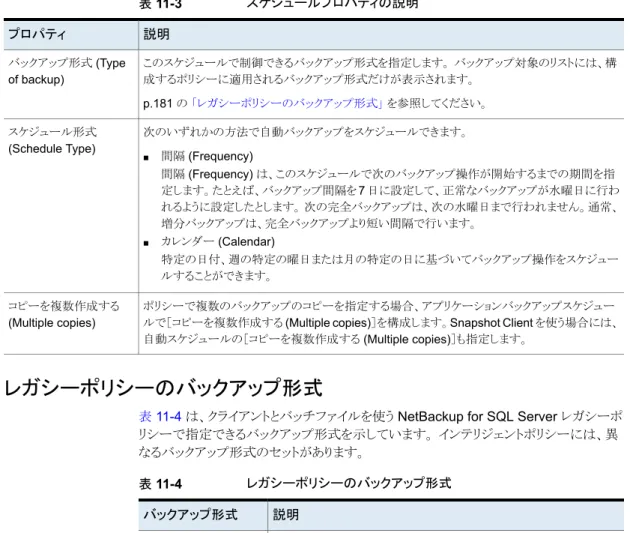Click the レガシーポリシーのバックアップ形式 section heading
The width and height of the screenshot is (630, 533).
[x=163, y=388]
